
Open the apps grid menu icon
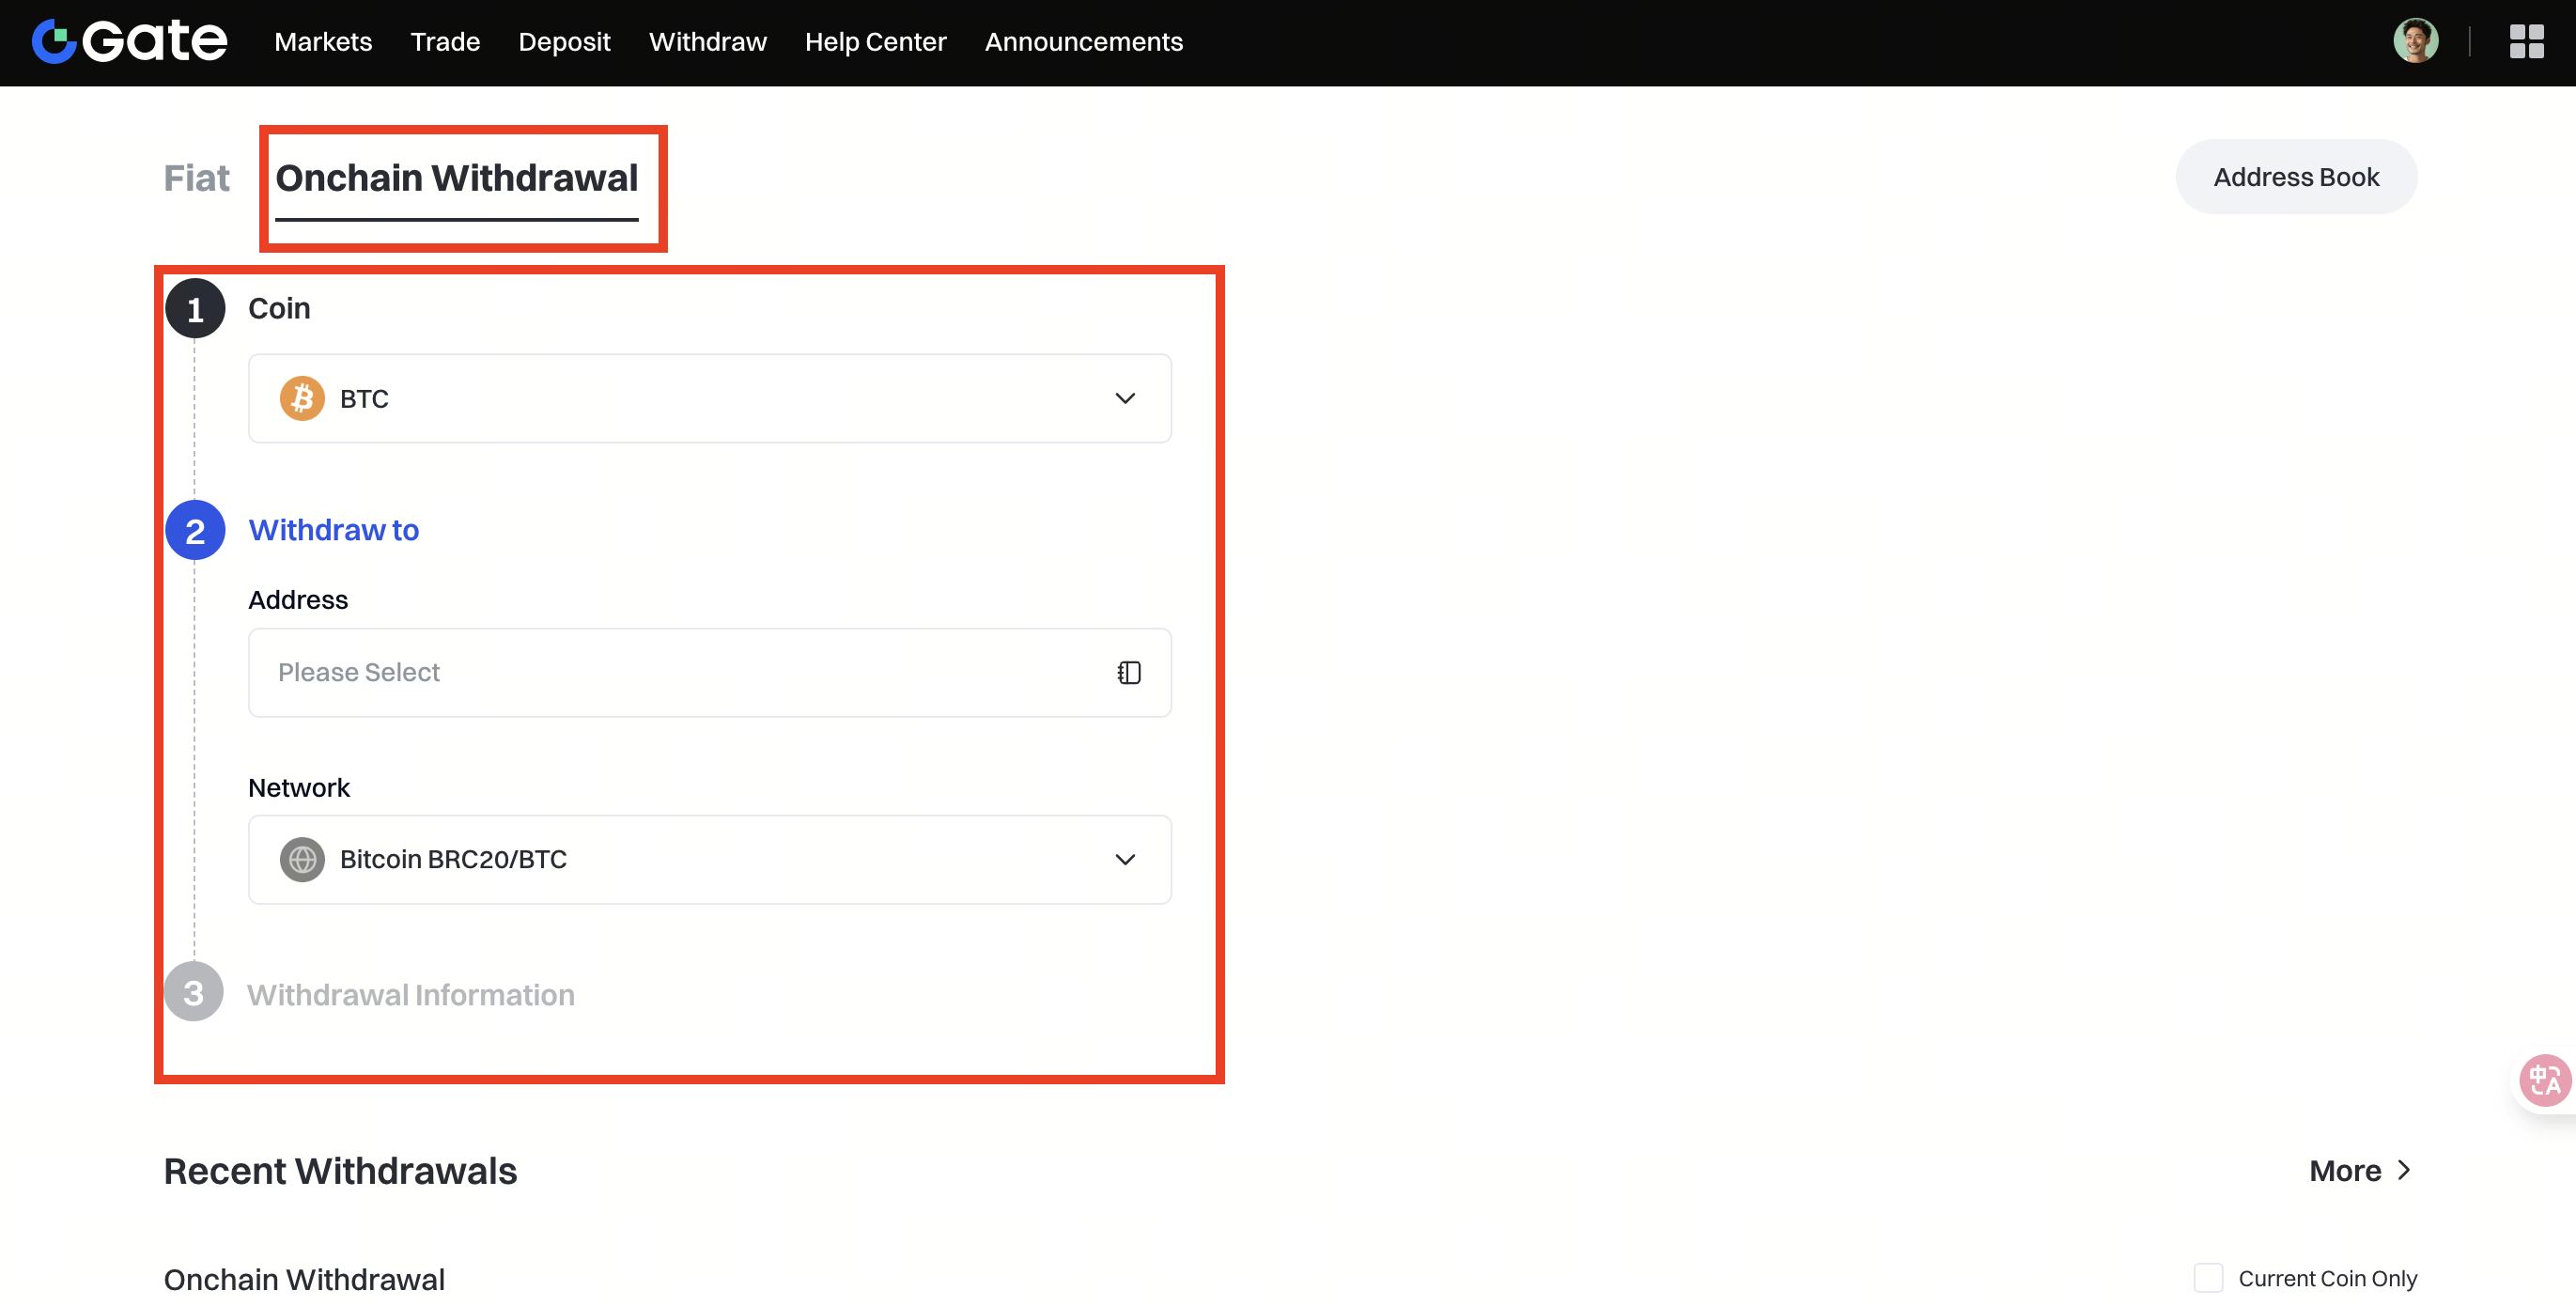coord(2526,42)
